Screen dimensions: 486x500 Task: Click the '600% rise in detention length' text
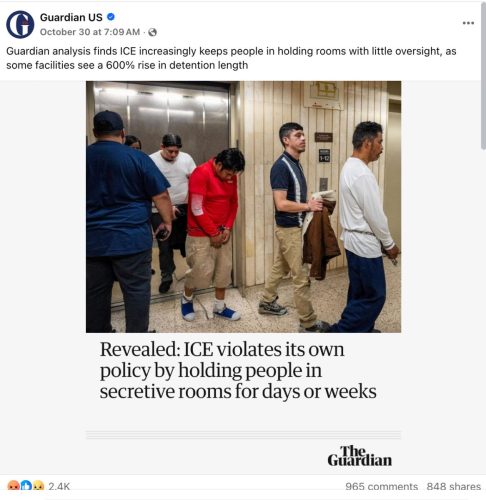[177, 65]
